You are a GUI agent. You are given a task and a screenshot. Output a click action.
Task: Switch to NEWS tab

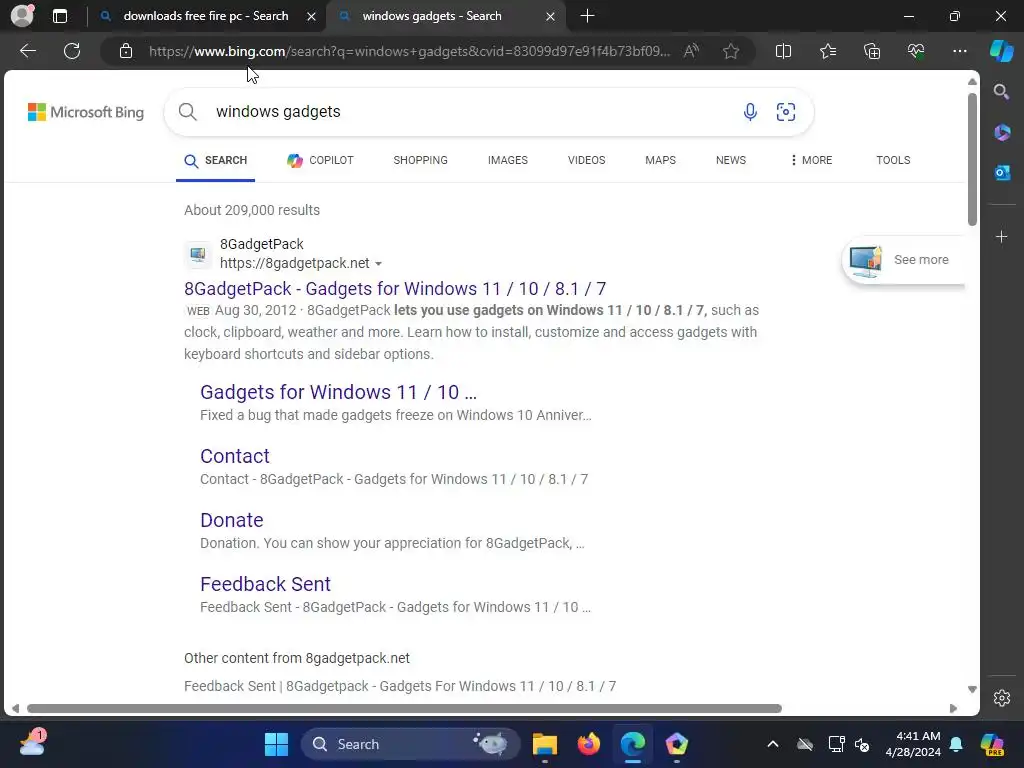731,160
